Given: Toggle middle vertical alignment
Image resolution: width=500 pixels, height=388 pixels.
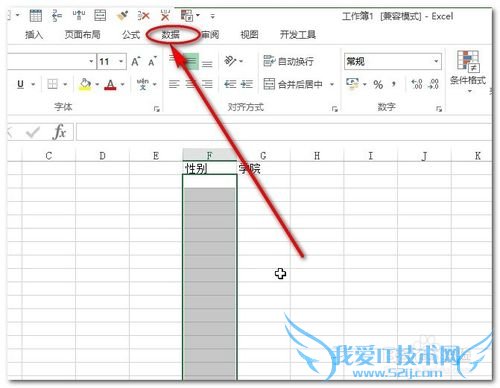Looking at the screenshot, I should coord(191,62).
